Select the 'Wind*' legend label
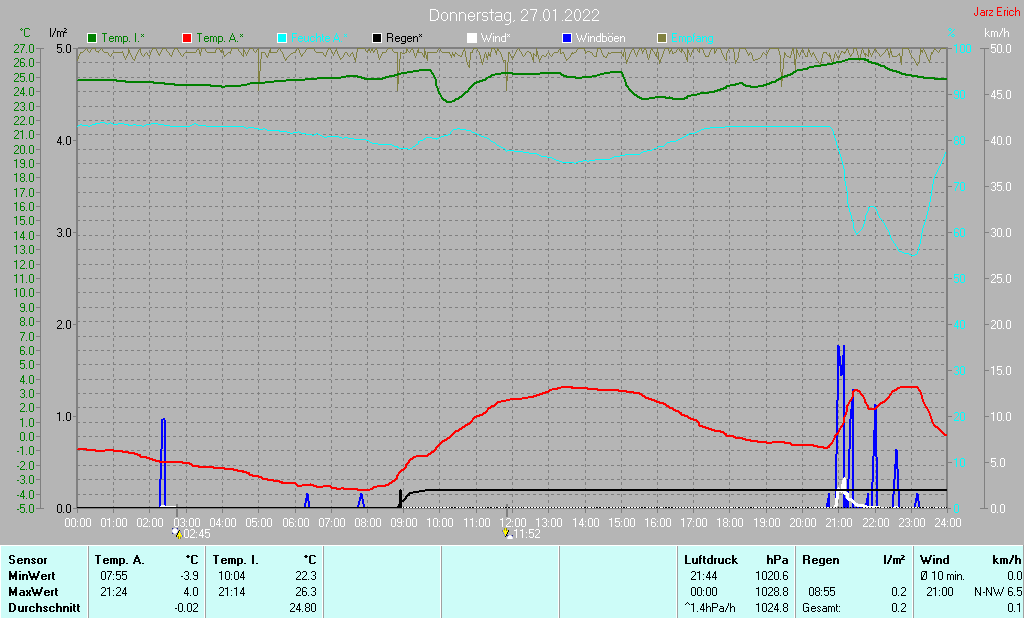 point(496,39)
